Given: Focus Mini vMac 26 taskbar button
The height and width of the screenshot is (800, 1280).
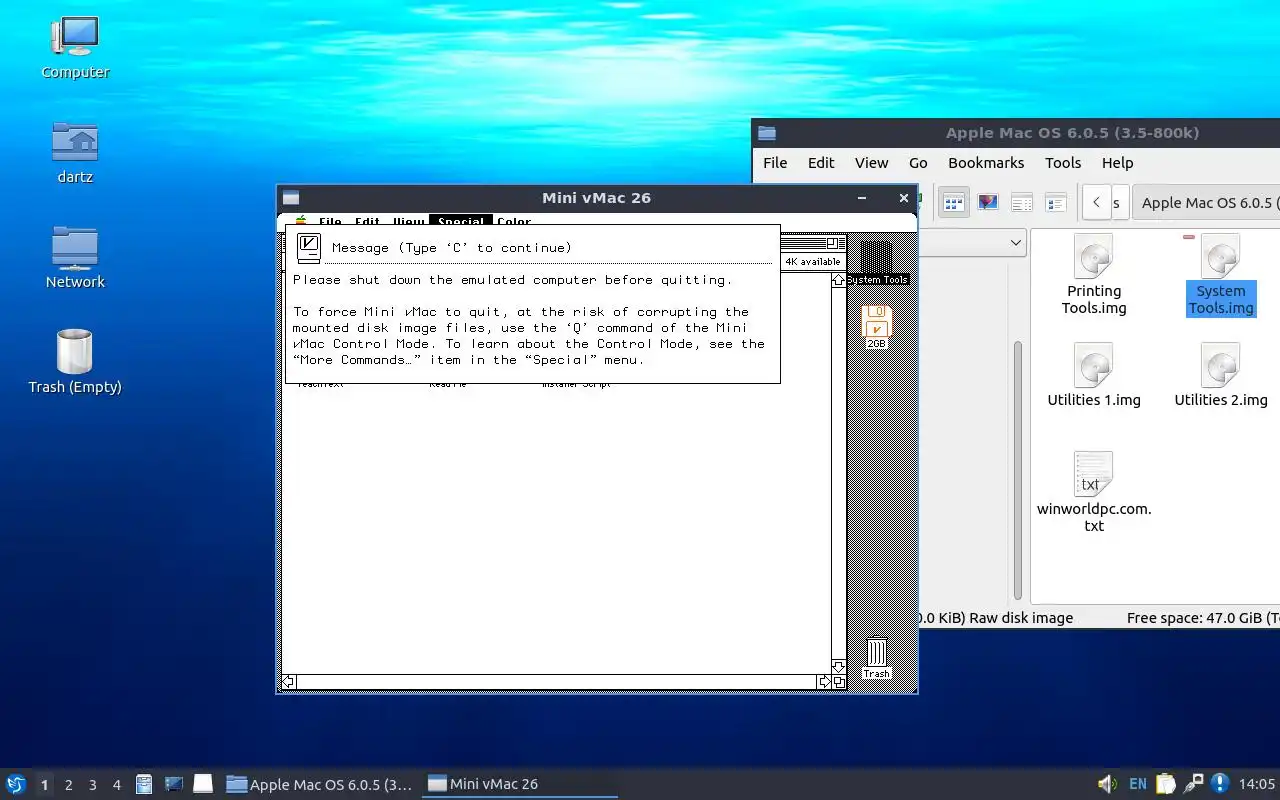Looking at the screenshot, I should click(x=521, y=784).
